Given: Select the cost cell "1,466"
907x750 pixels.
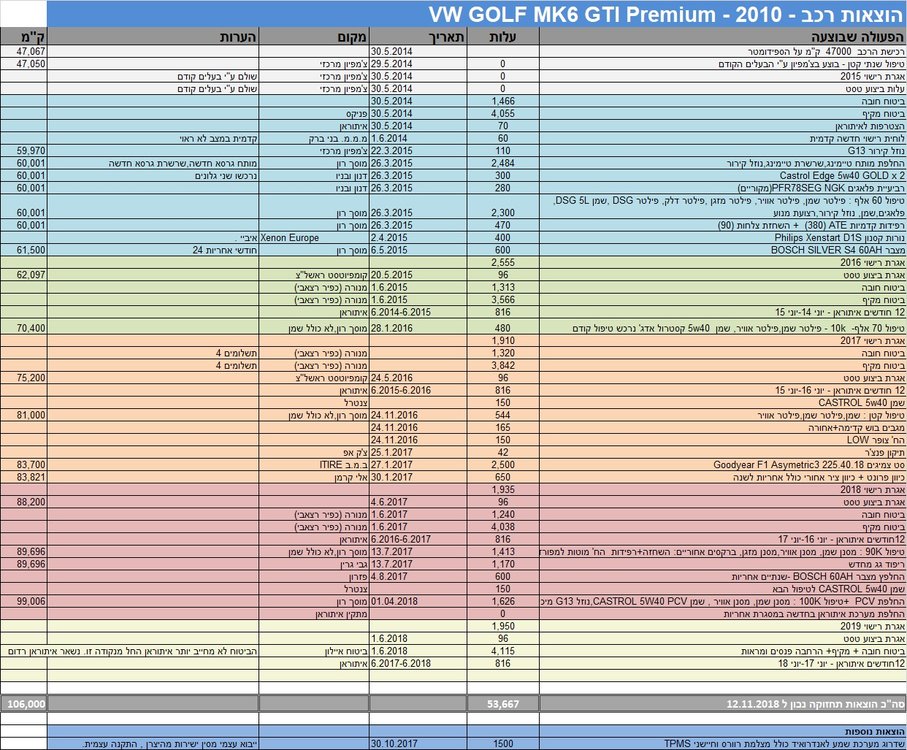Looking at the screenshot, I should [x=503, y=101].
